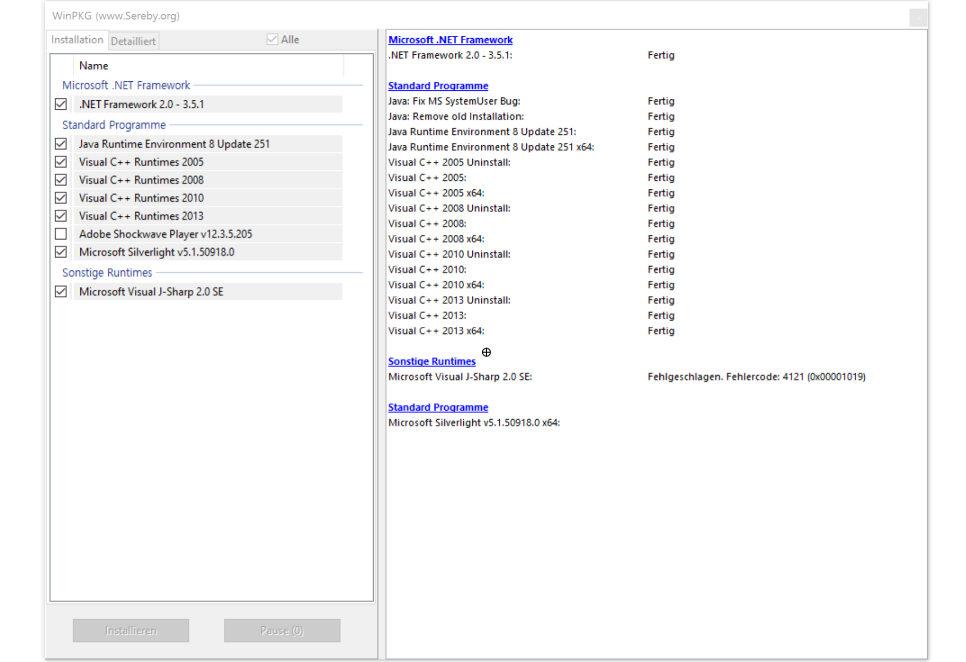The image size is (966, 662).
Task: Click the .NET Framework 2.0 - 3.5.1 log entry
Action: click(x=450, y=55)
